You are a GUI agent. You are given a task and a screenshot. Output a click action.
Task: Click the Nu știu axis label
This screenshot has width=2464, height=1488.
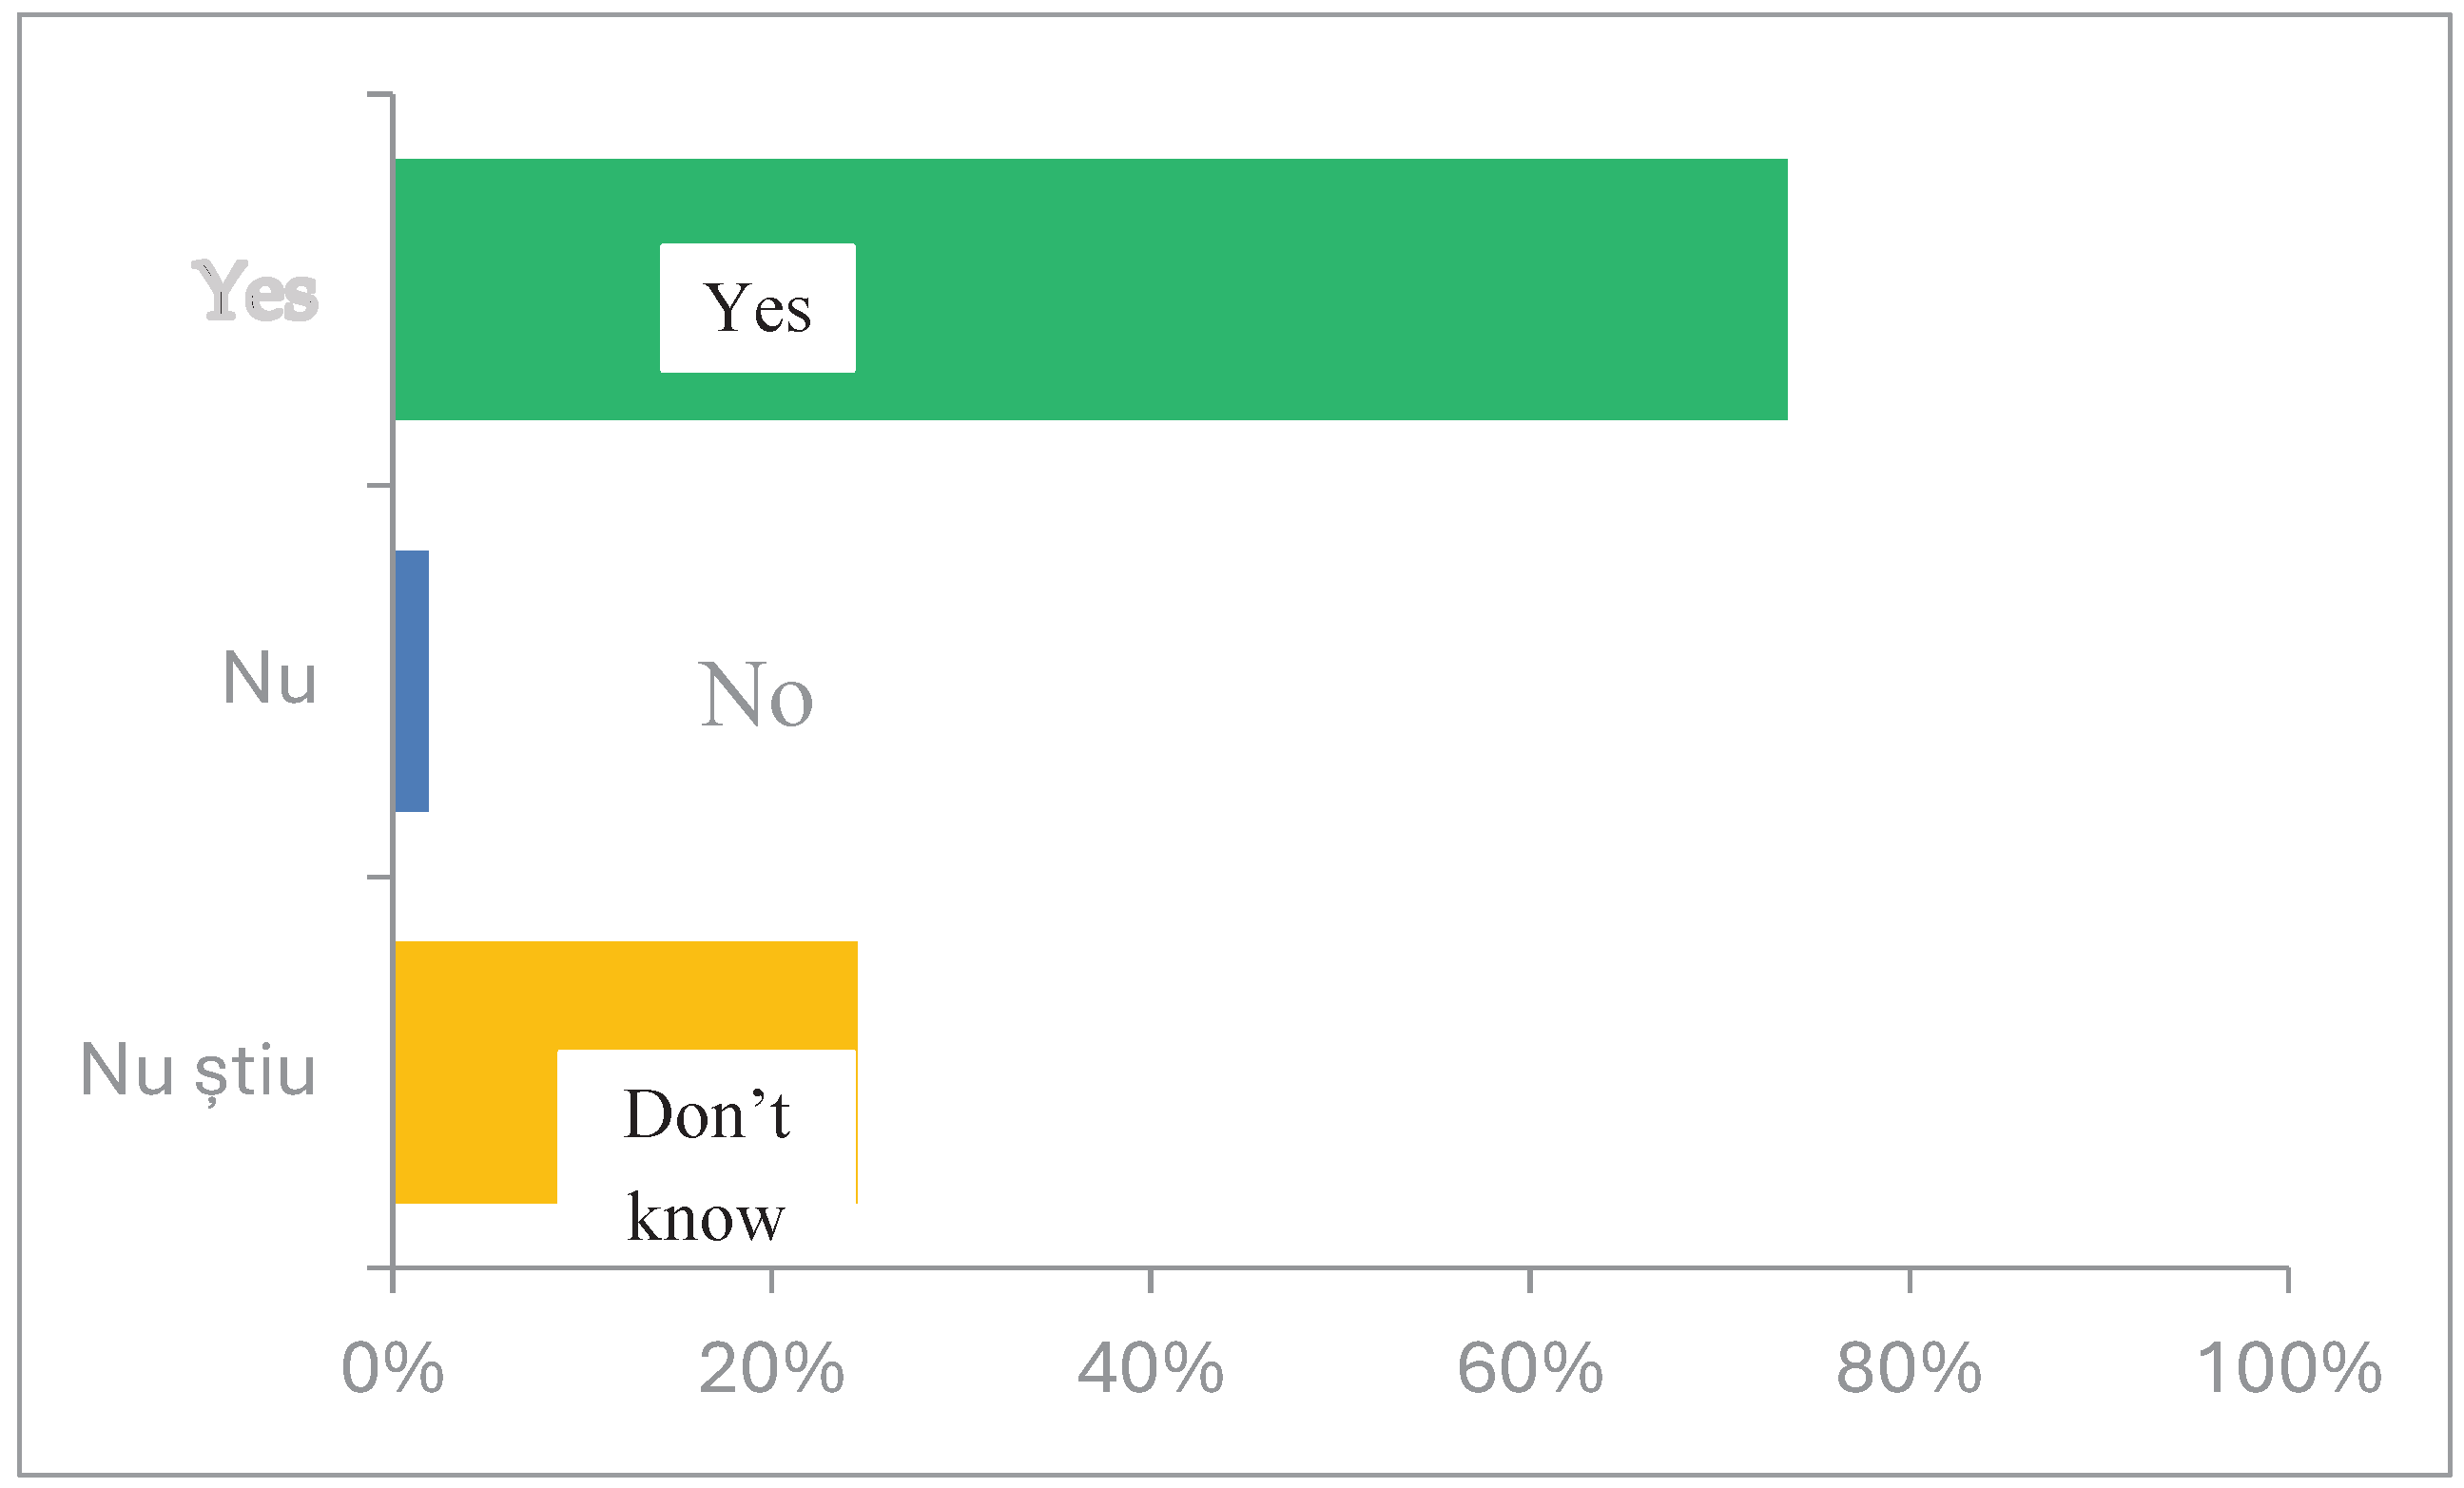(198, 1071)
